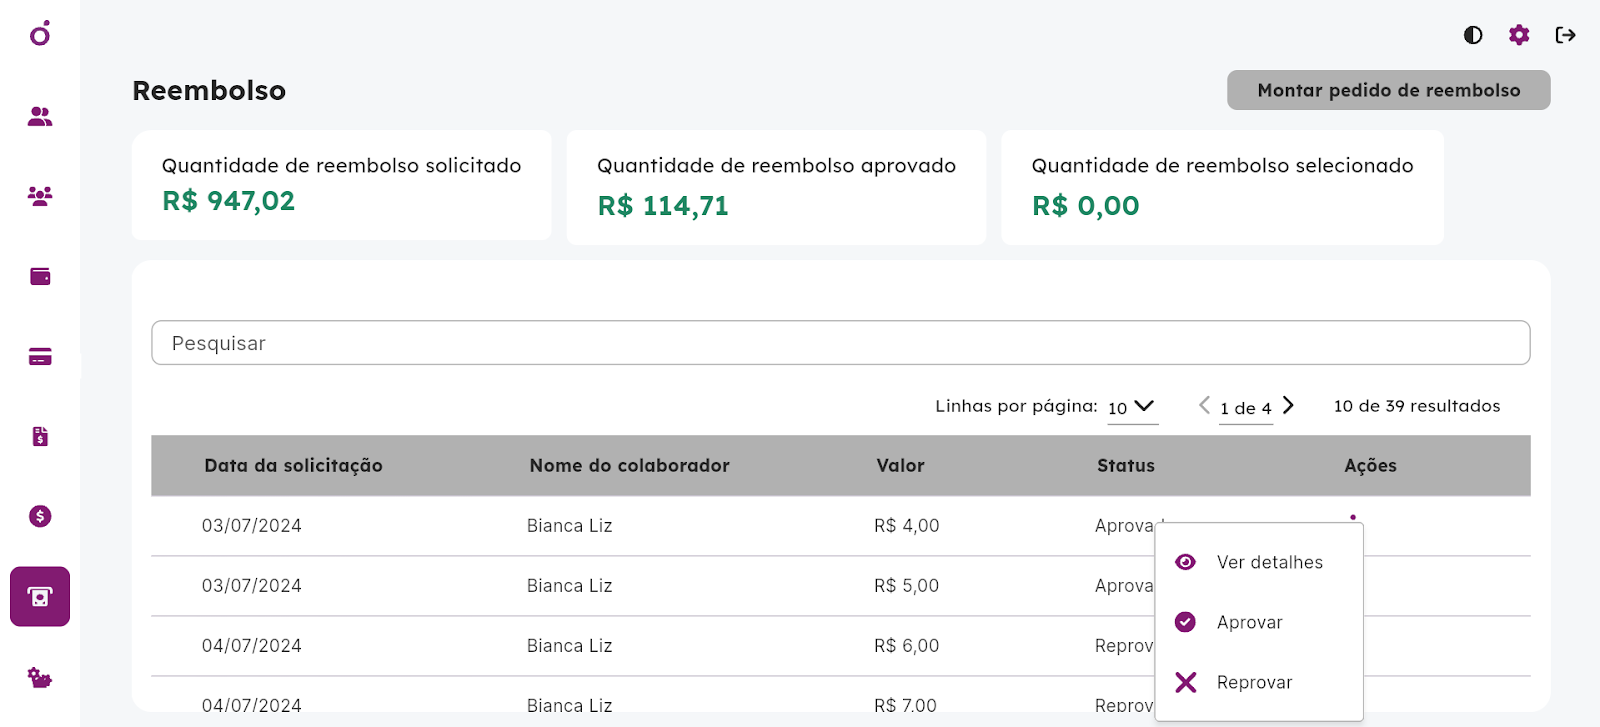Go to next results page arrow

click(1289, 405)
